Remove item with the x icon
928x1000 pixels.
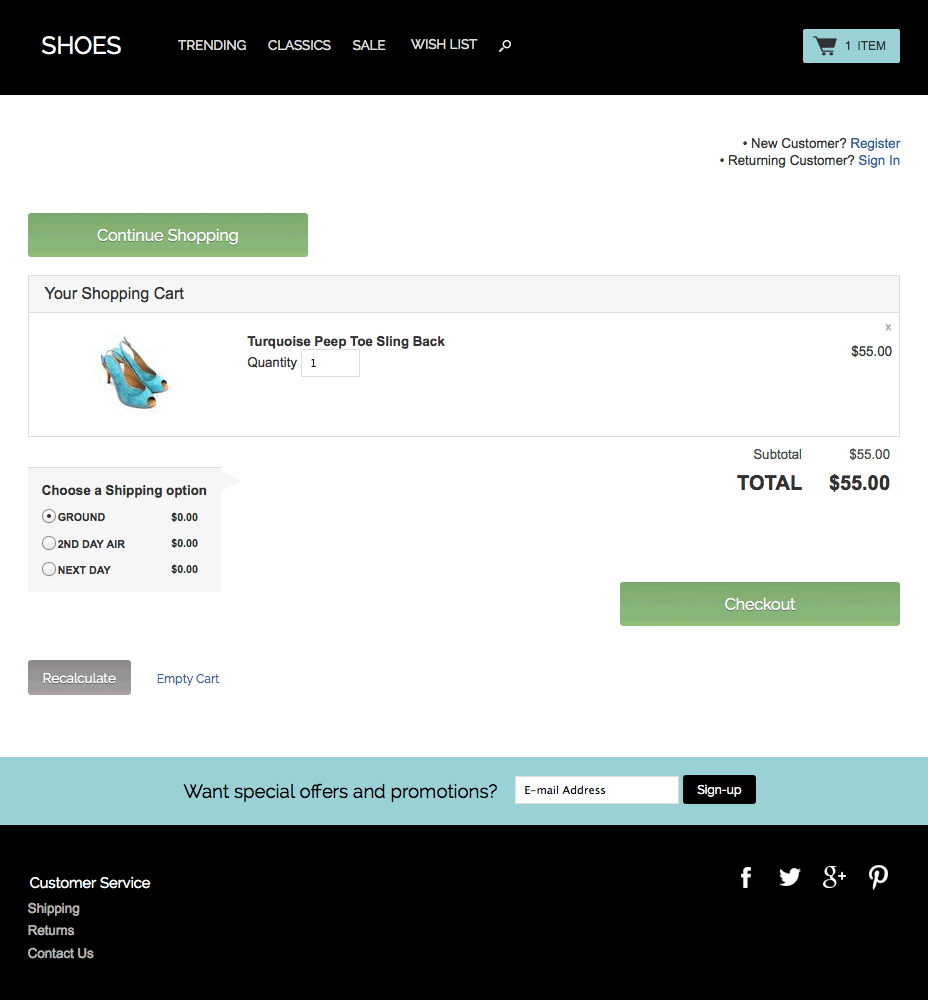click(888, 327)
